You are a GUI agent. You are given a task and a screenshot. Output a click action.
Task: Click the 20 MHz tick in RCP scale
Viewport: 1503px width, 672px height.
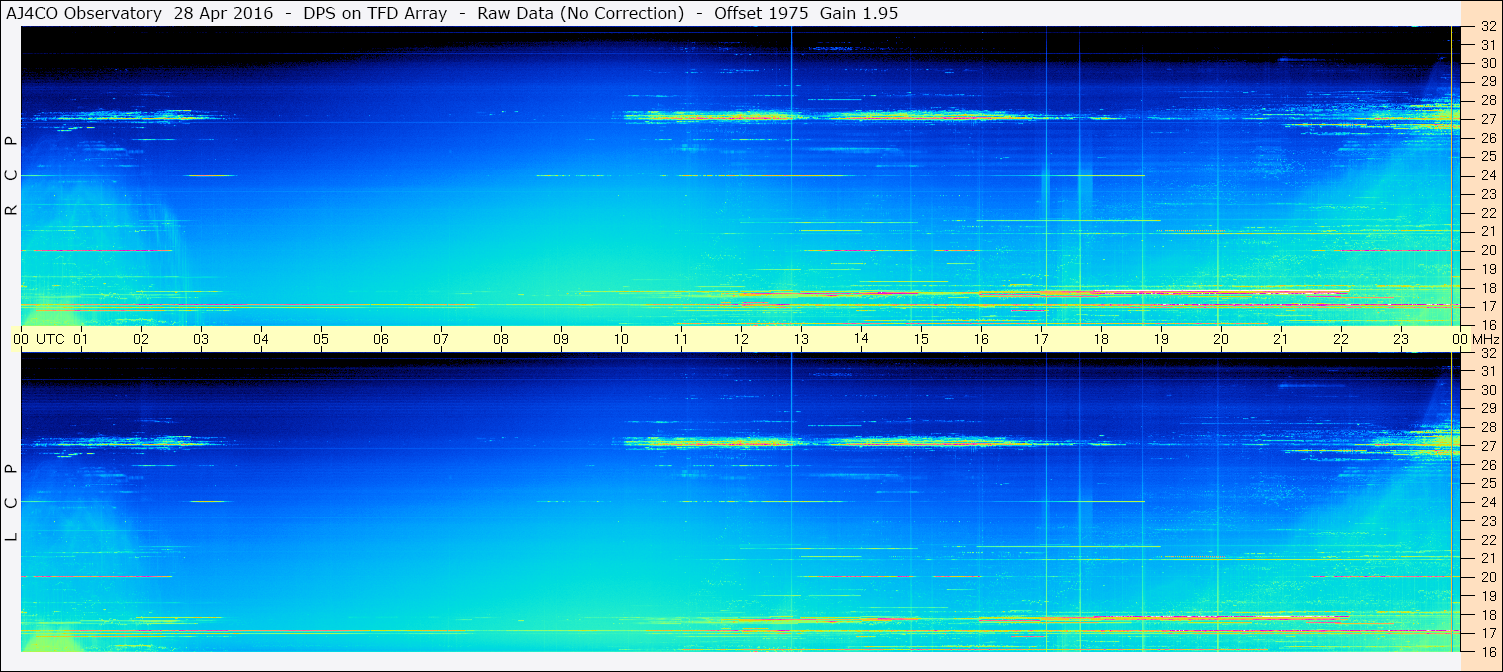[1487, 250]
